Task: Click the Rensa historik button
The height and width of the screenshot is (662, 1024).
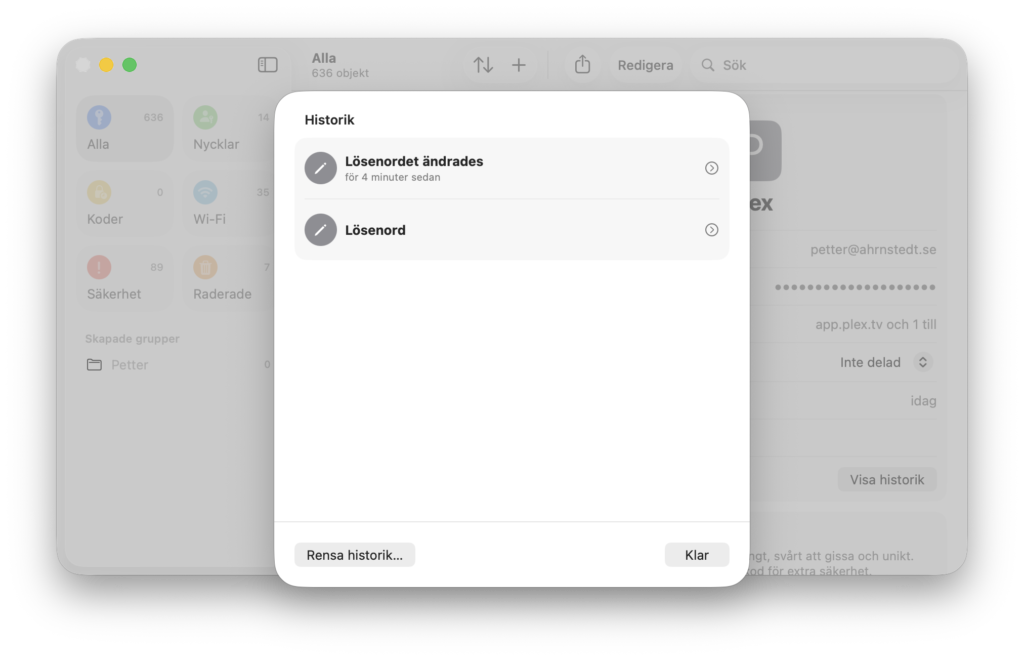Action: click(354, 555)
